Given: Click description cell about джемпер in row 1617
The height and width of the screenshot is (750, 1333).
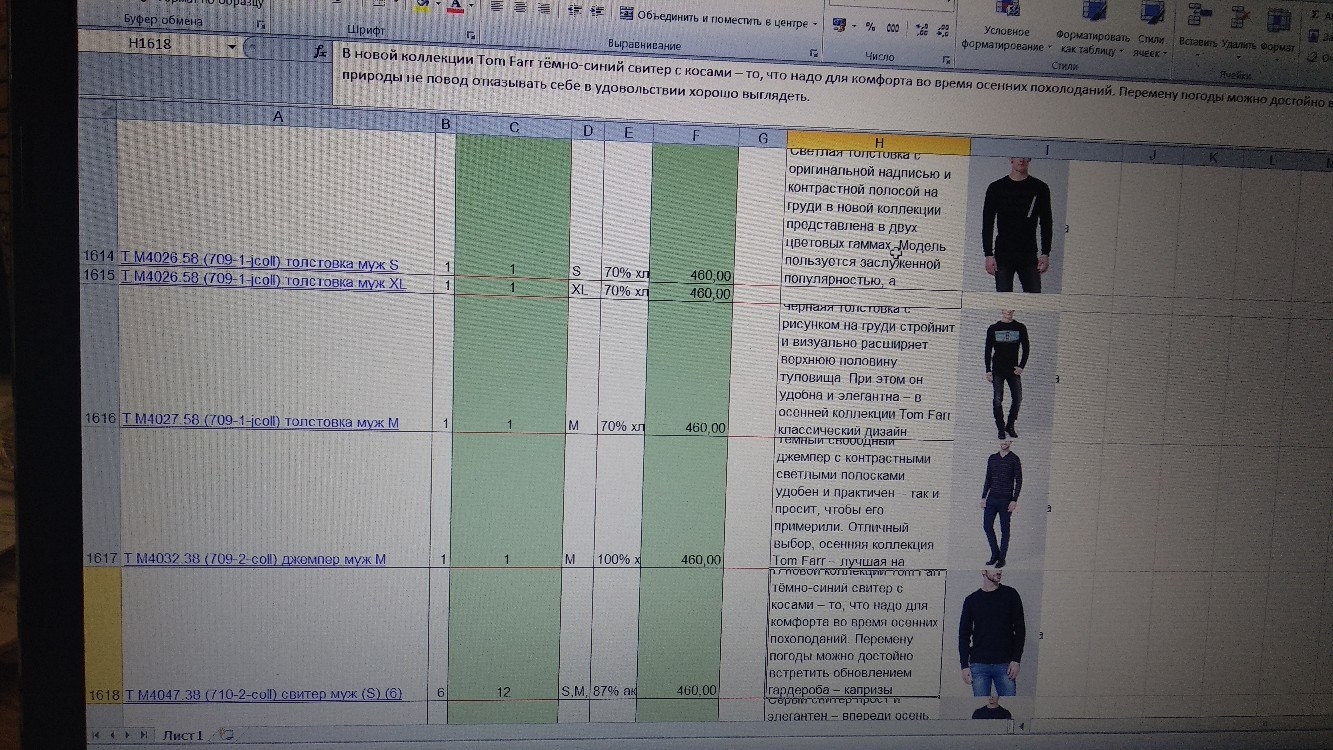Looking at the screenshot, I should tap(859, 504).
